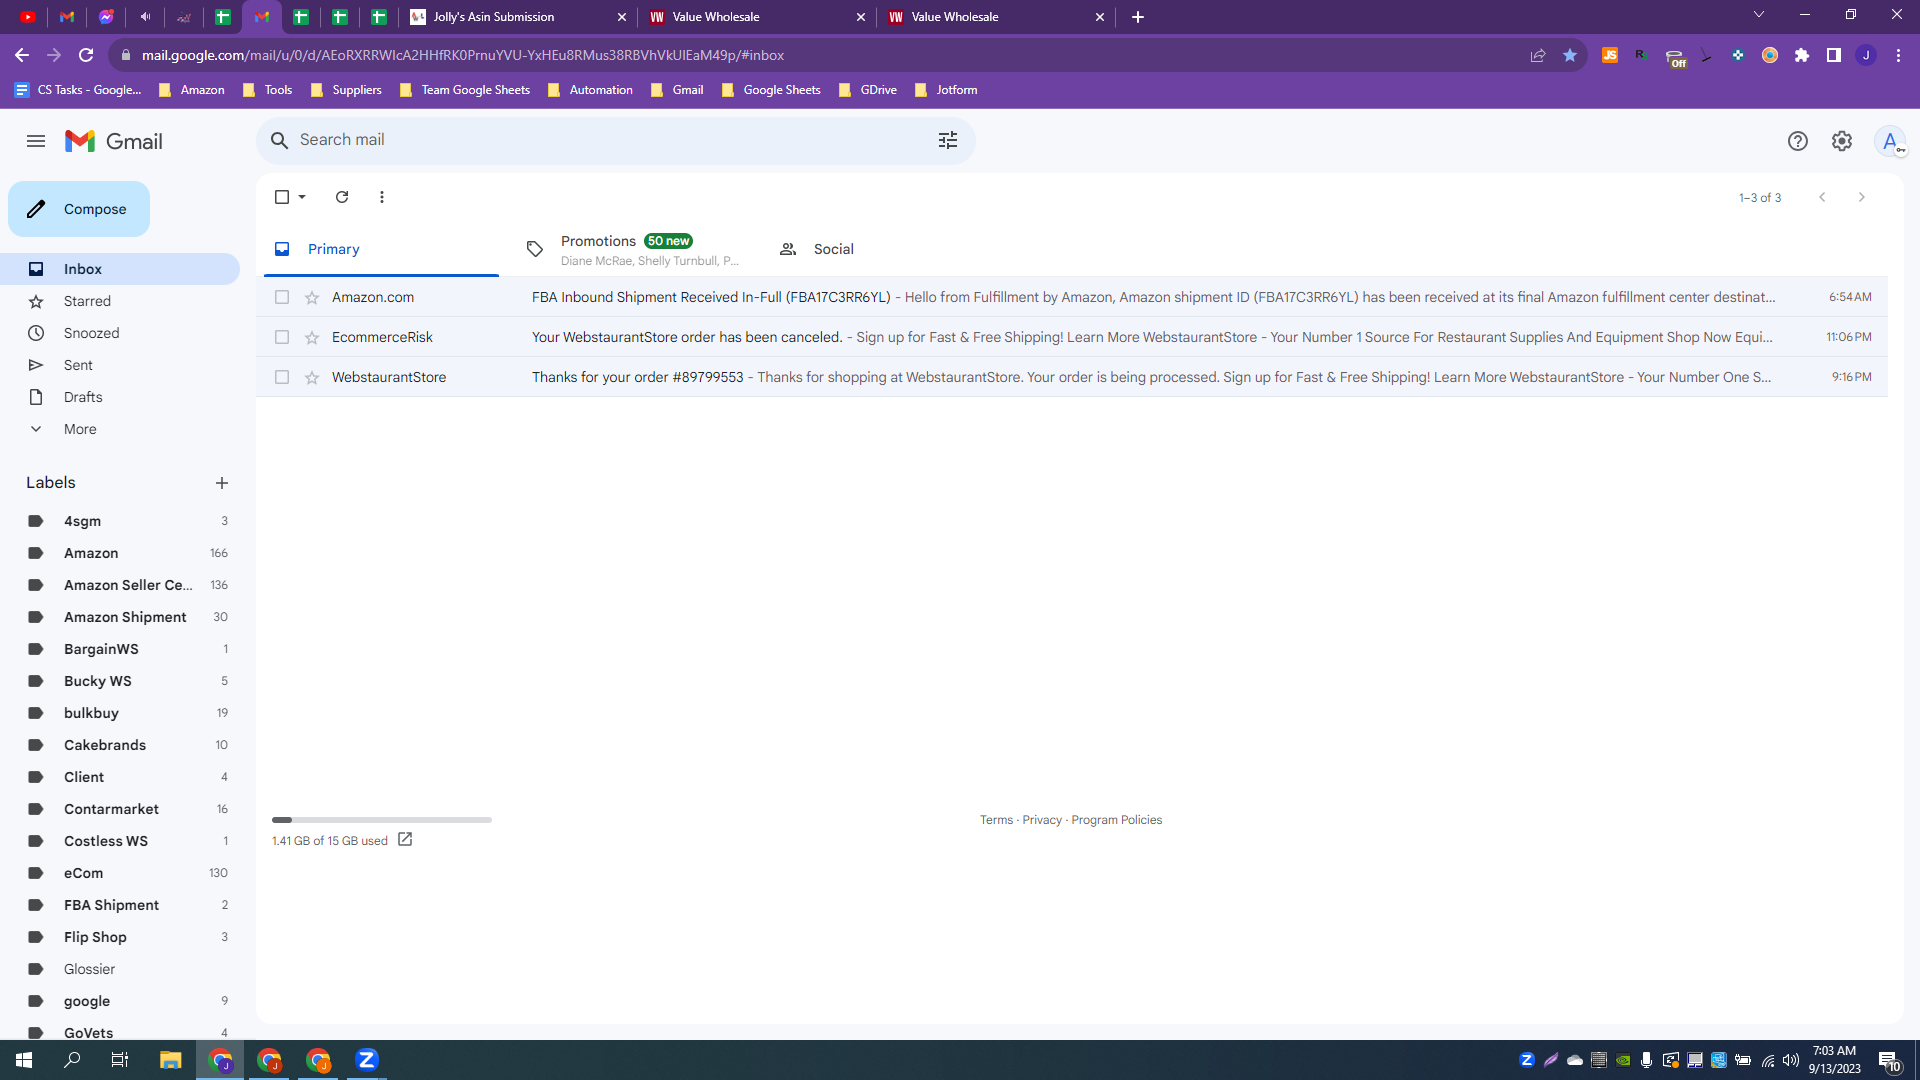Go to older emails arrow
This screenshot has height=1080, width=1920.
[1862, 197]
